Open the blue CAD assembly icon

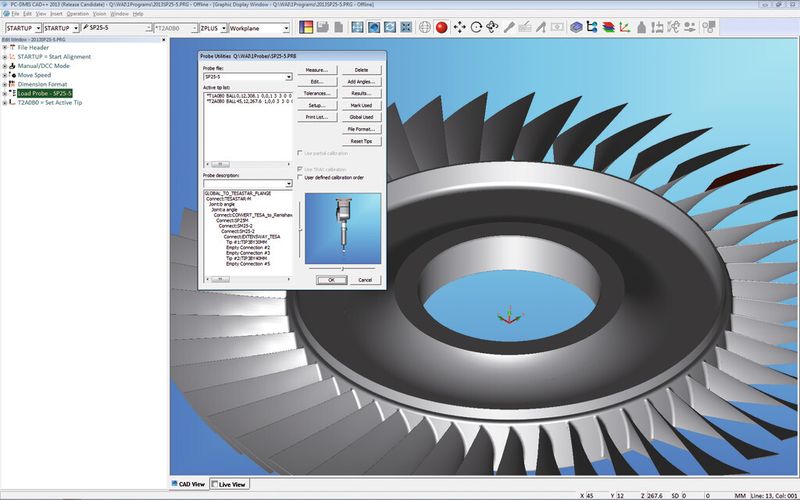576,28
